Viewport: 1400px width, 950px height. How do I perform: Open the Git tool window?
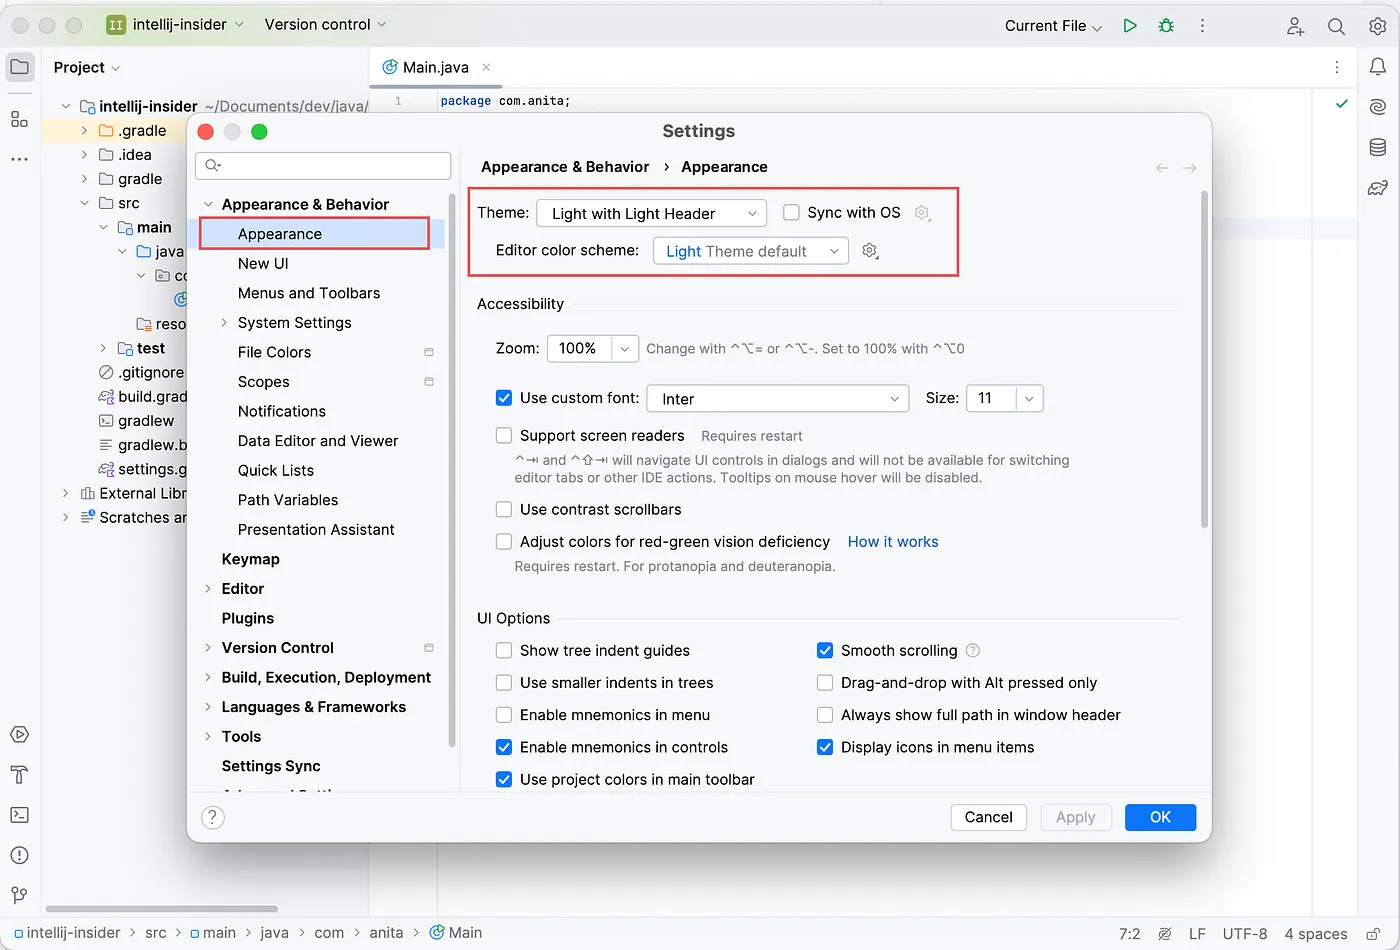20,895
